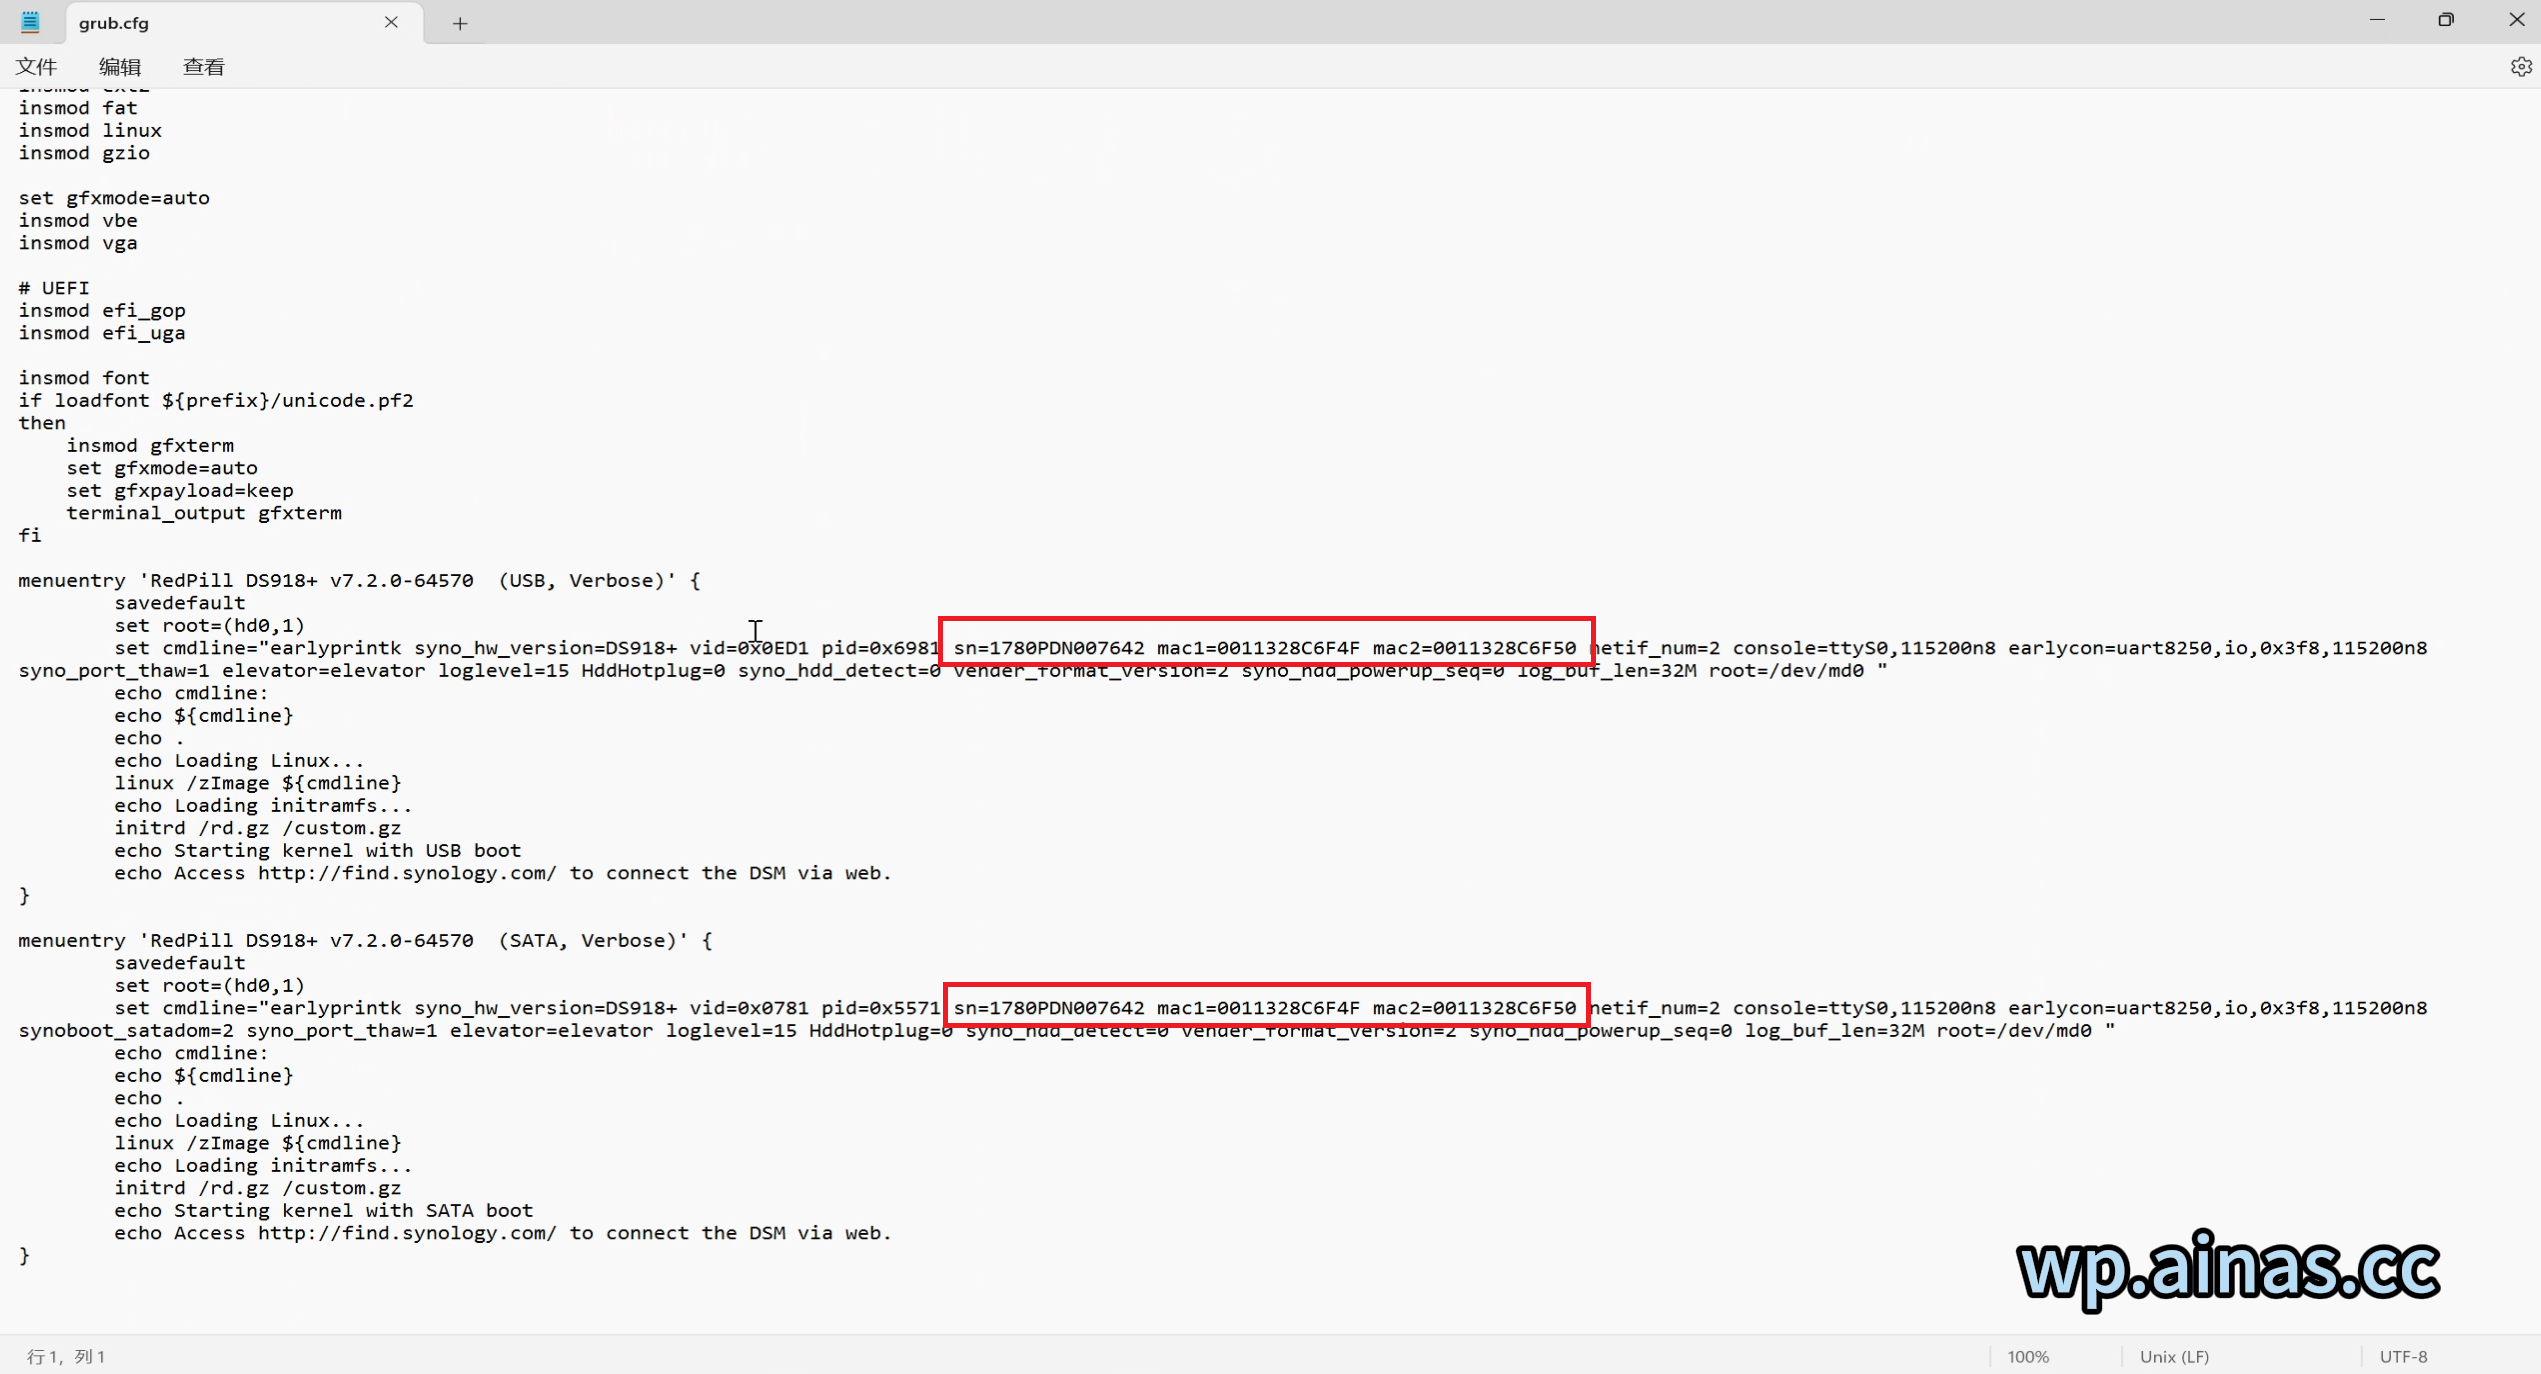Viewport: 2541px width, 1374px height.
Task: Click the UTF-8 encoding indicator
Action: pyautogui.click(x=2402, y=1356)
